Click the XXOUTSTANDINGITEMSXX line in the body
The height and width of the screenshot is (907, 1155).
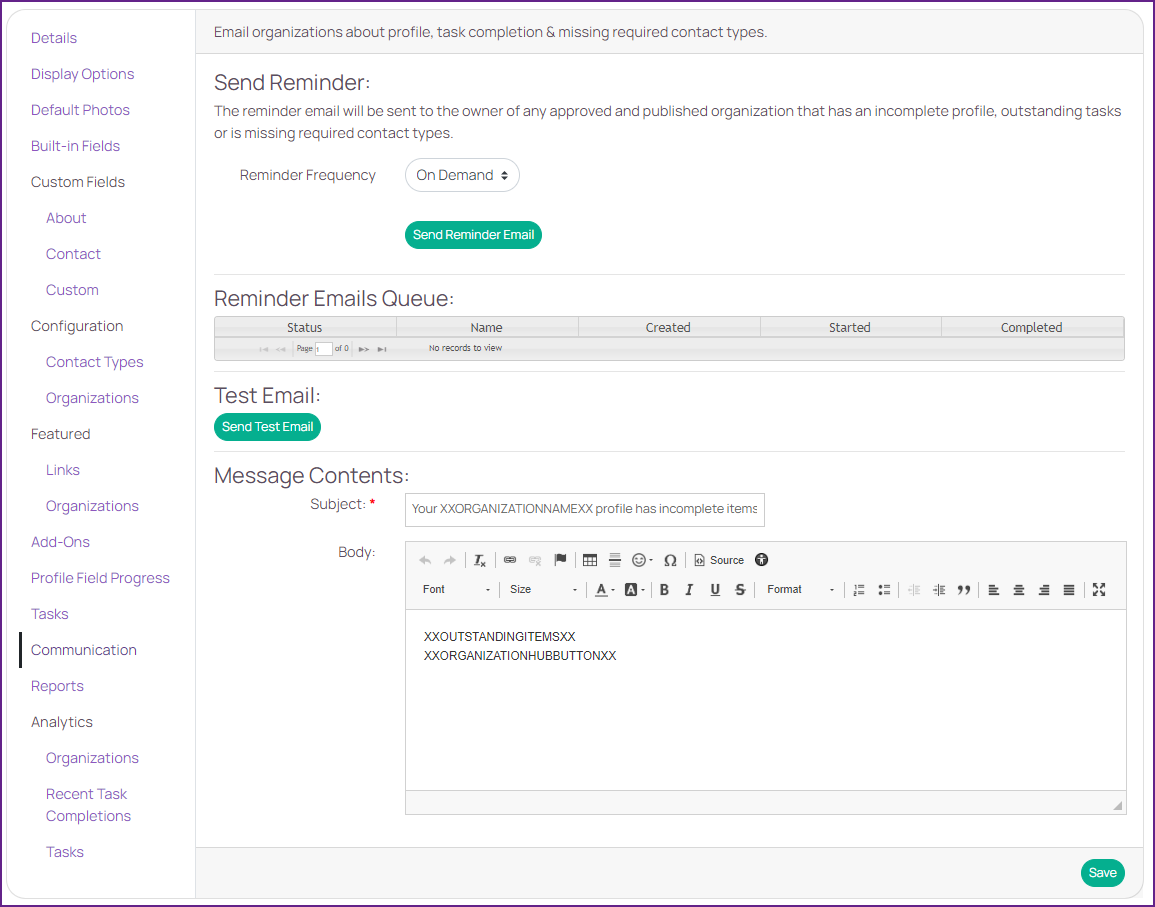click(499, 637)
